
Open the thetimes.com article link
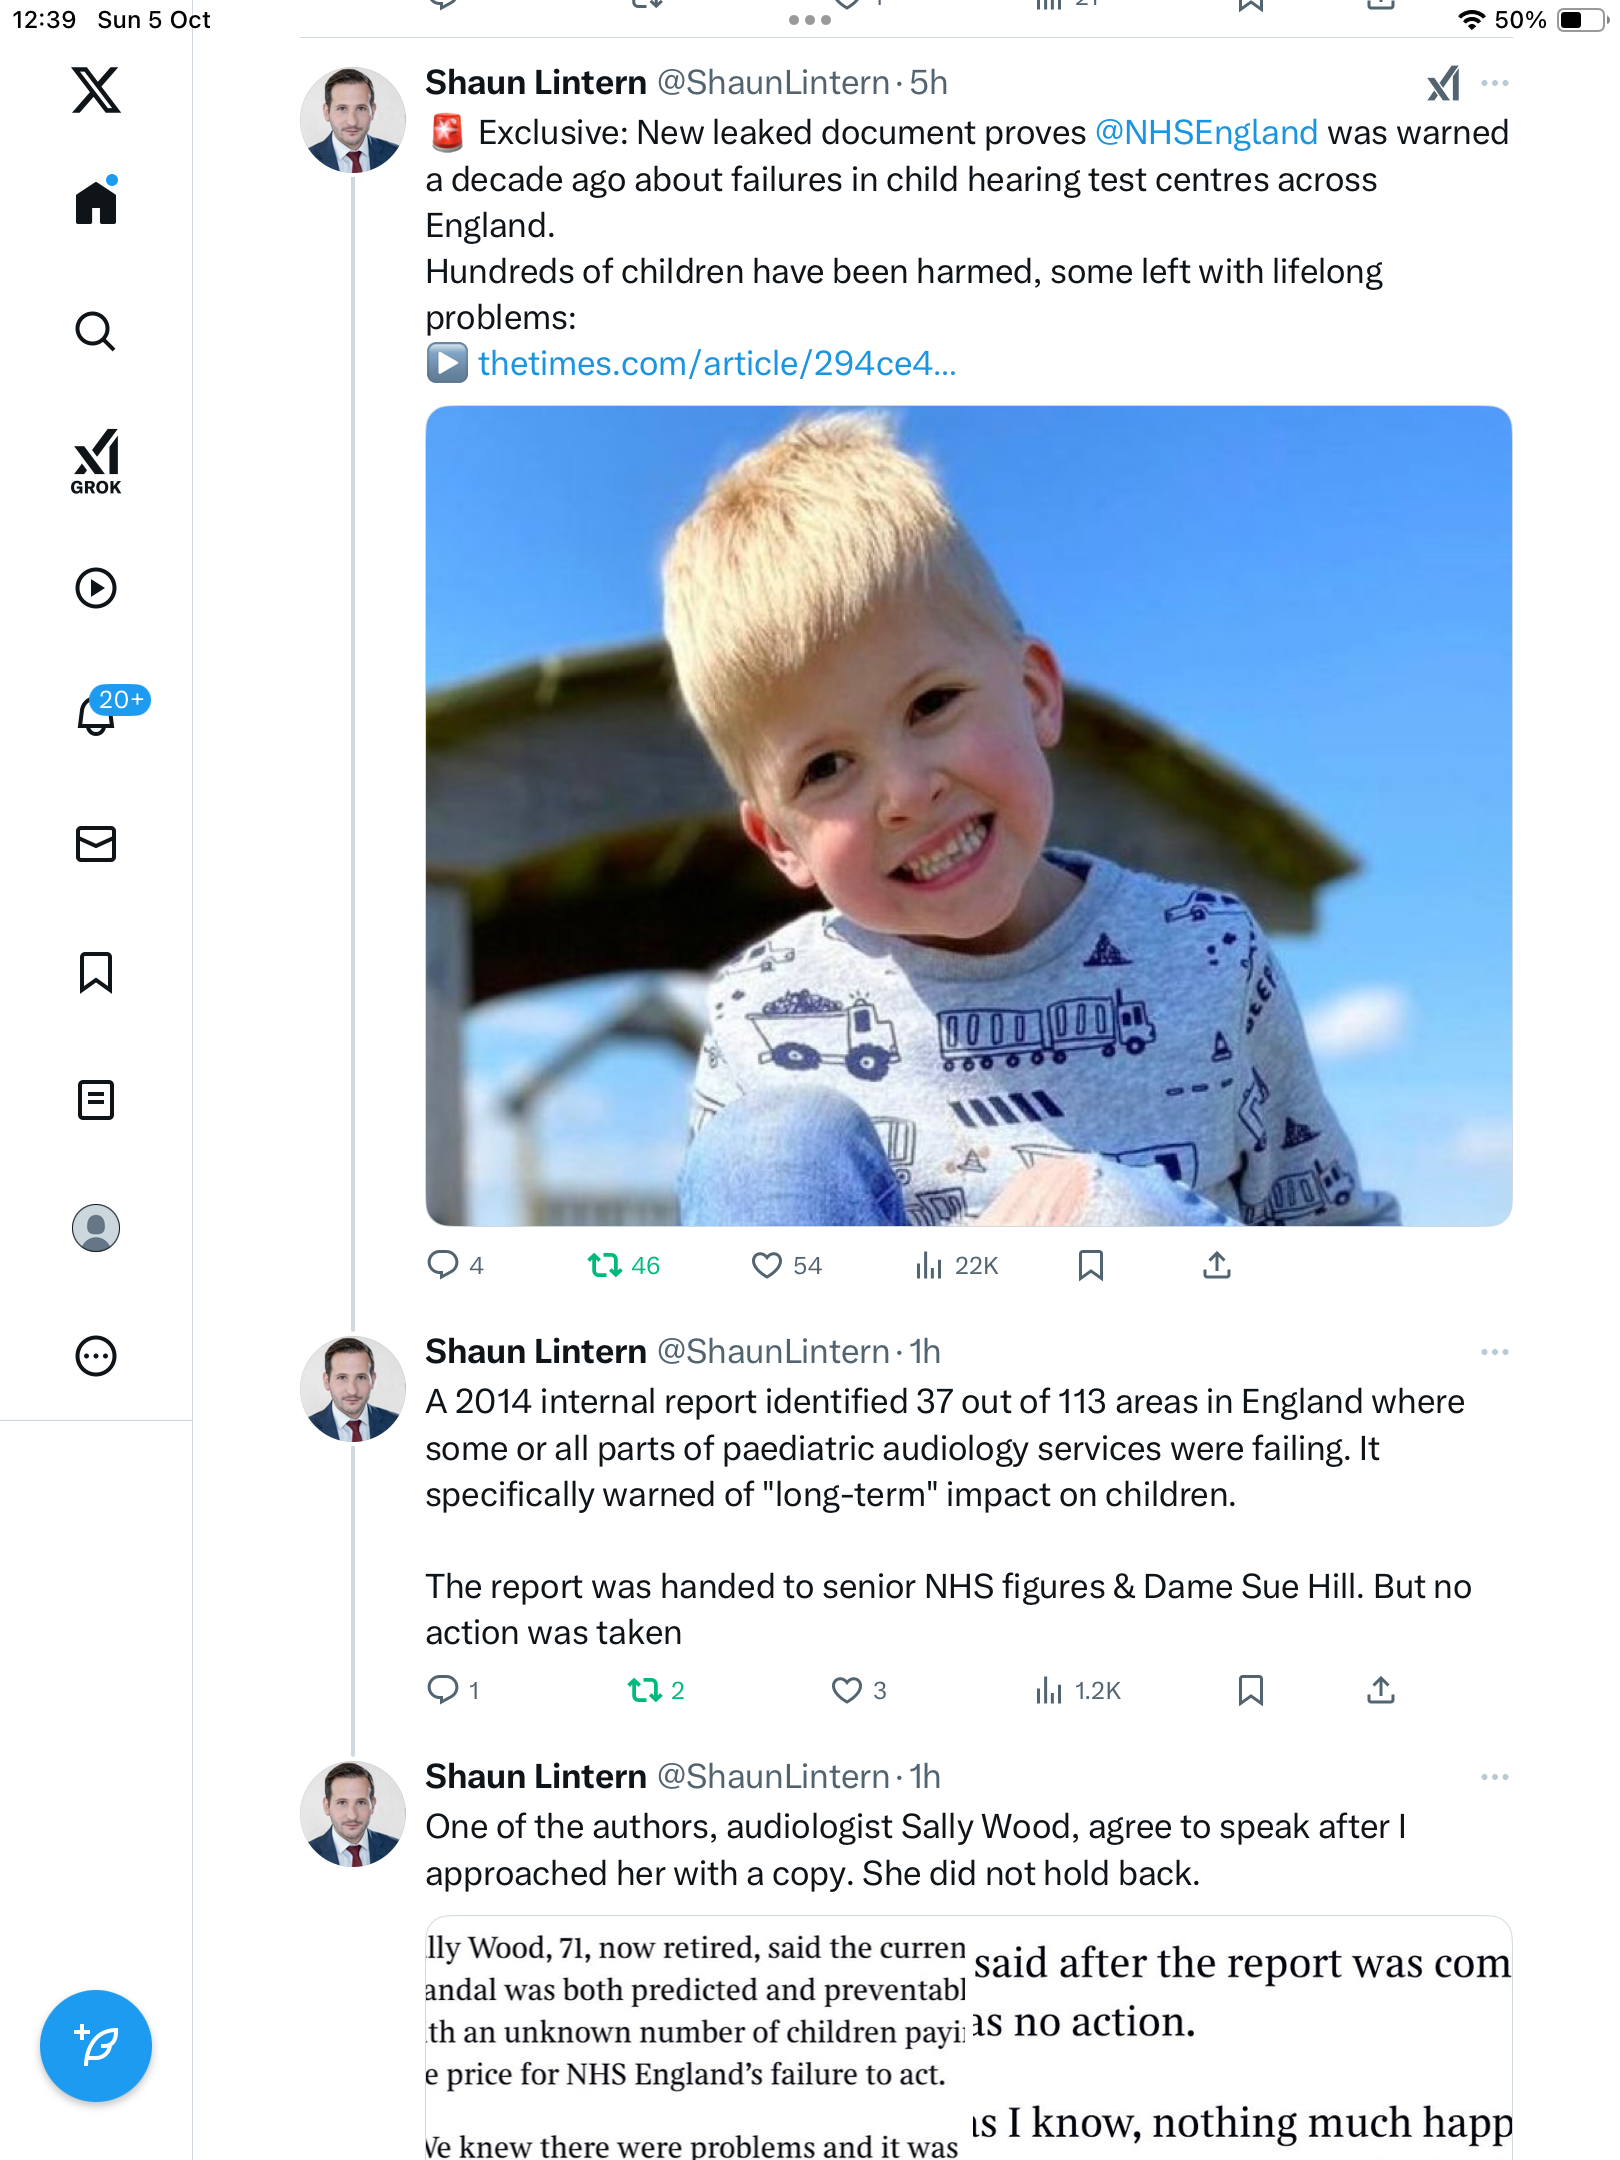(x=717, y=364)
